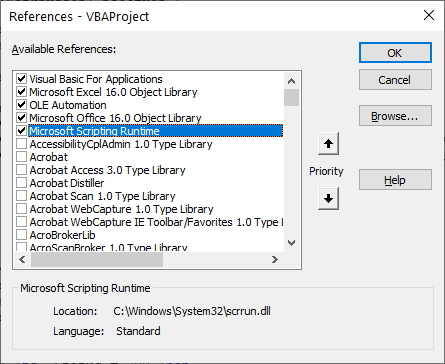Image resolution: width=445 pixels, height=364 pixels.
Task: Check Acrobat WebCapture 1.0 Type Library
Action: (x=21, y=209)
